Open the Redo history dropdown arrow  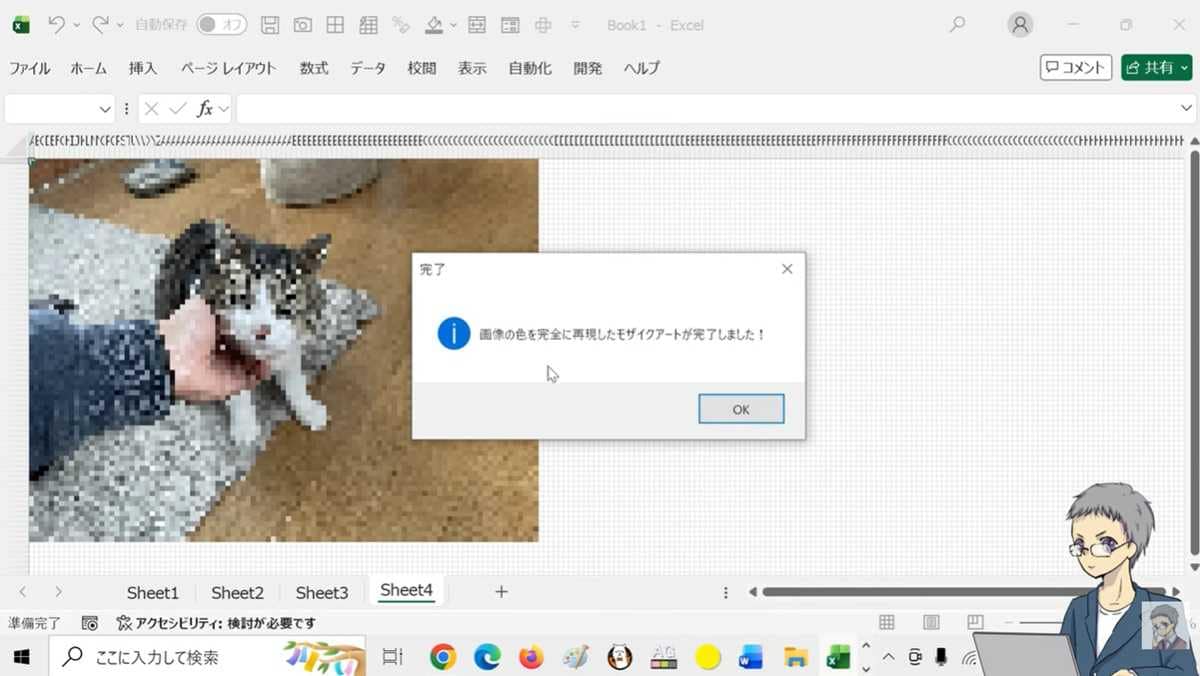coord(120,26)
